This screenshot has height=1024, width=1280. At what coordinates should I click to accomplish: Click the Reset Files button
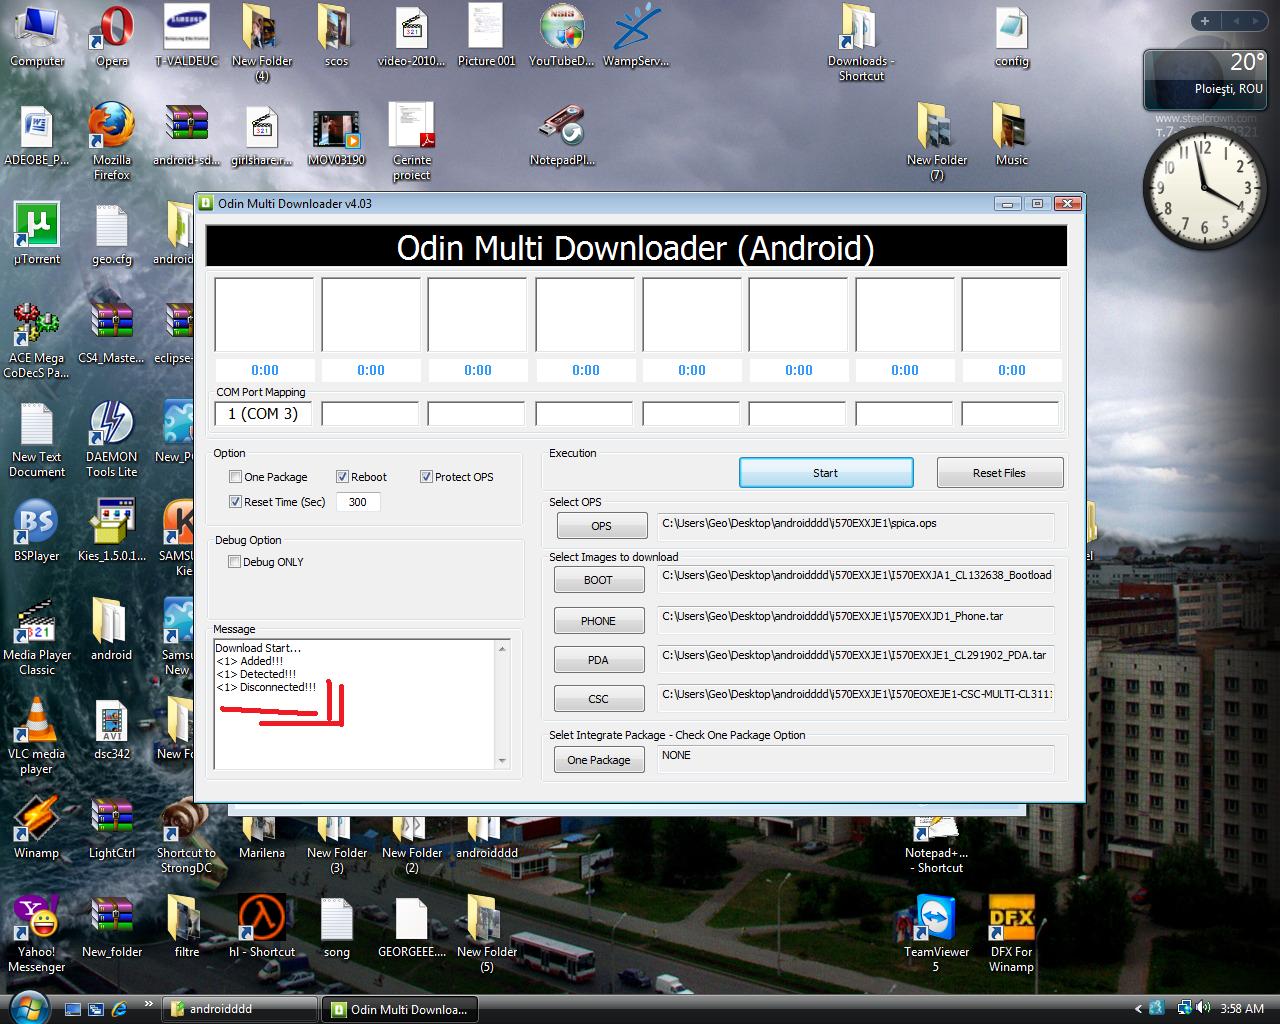click(999, 473)
